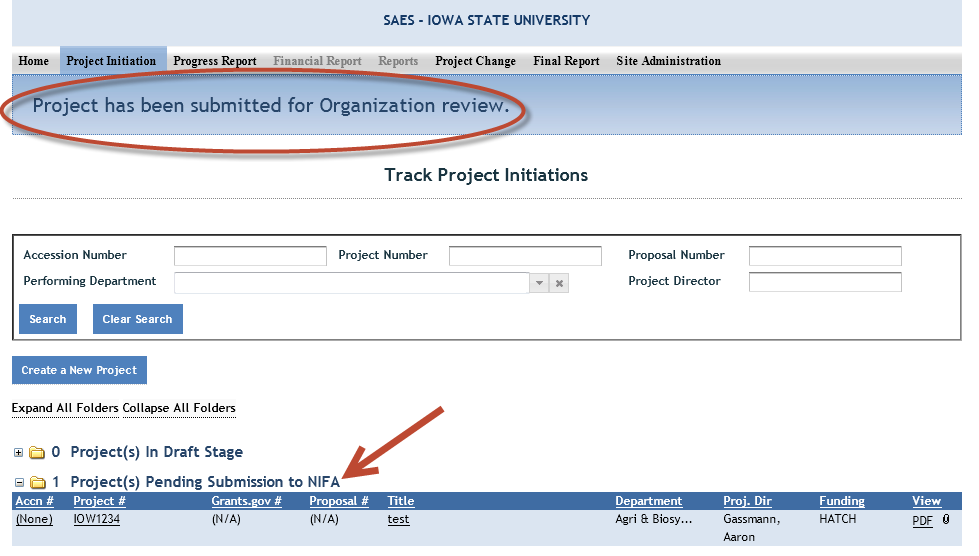Open the Progress Report menu
This screenshot has width=979, height=556.
[x=214, y=61]
